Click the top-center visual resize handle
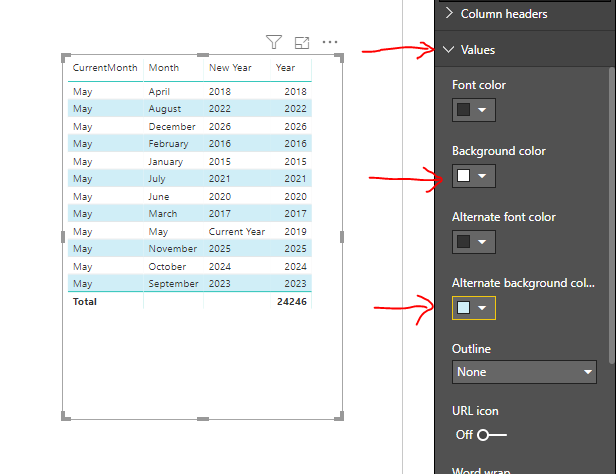This screenshot has width=616, height=474. click(203, 55)
